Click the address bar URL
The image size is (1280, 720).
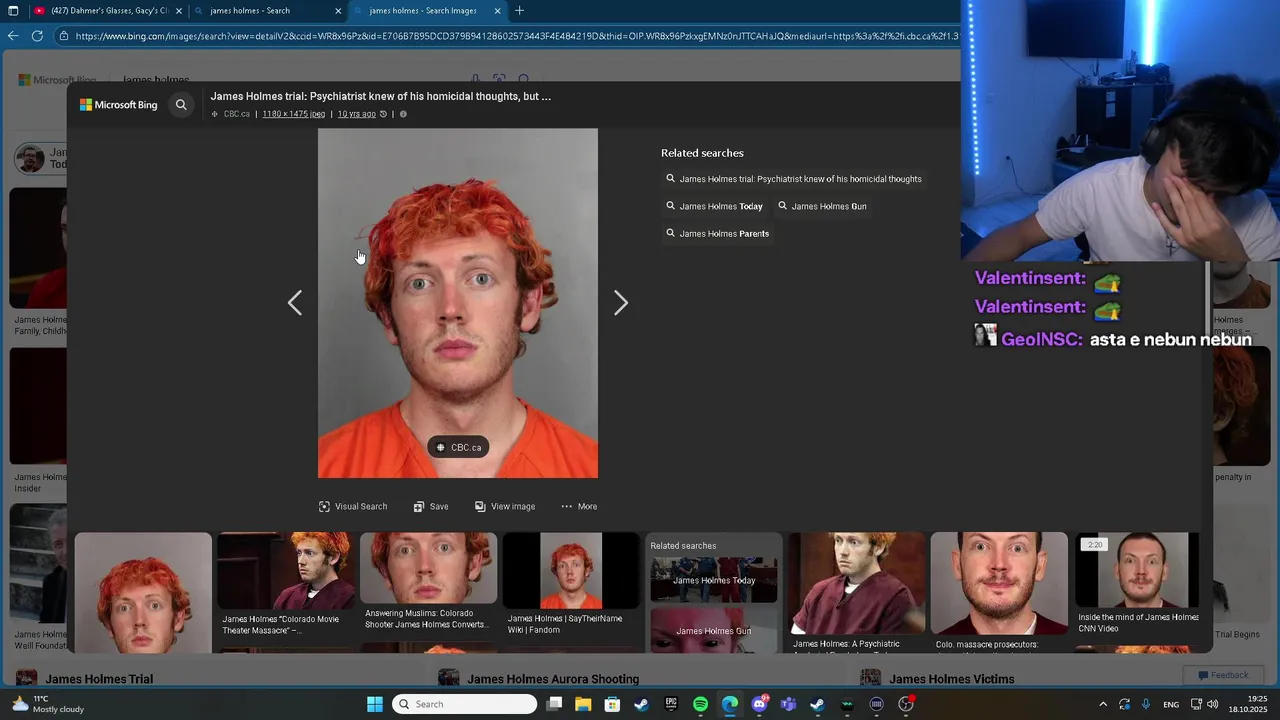coord(516,36)
